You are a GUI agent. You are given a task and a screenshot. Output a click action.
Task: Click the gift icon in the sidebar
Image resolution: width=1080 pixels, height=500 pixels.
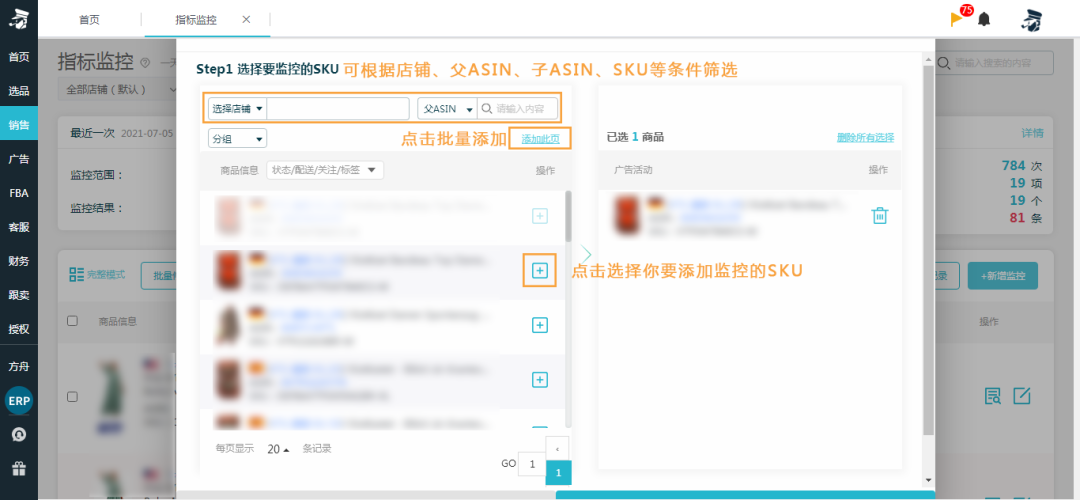click(19, 469)
